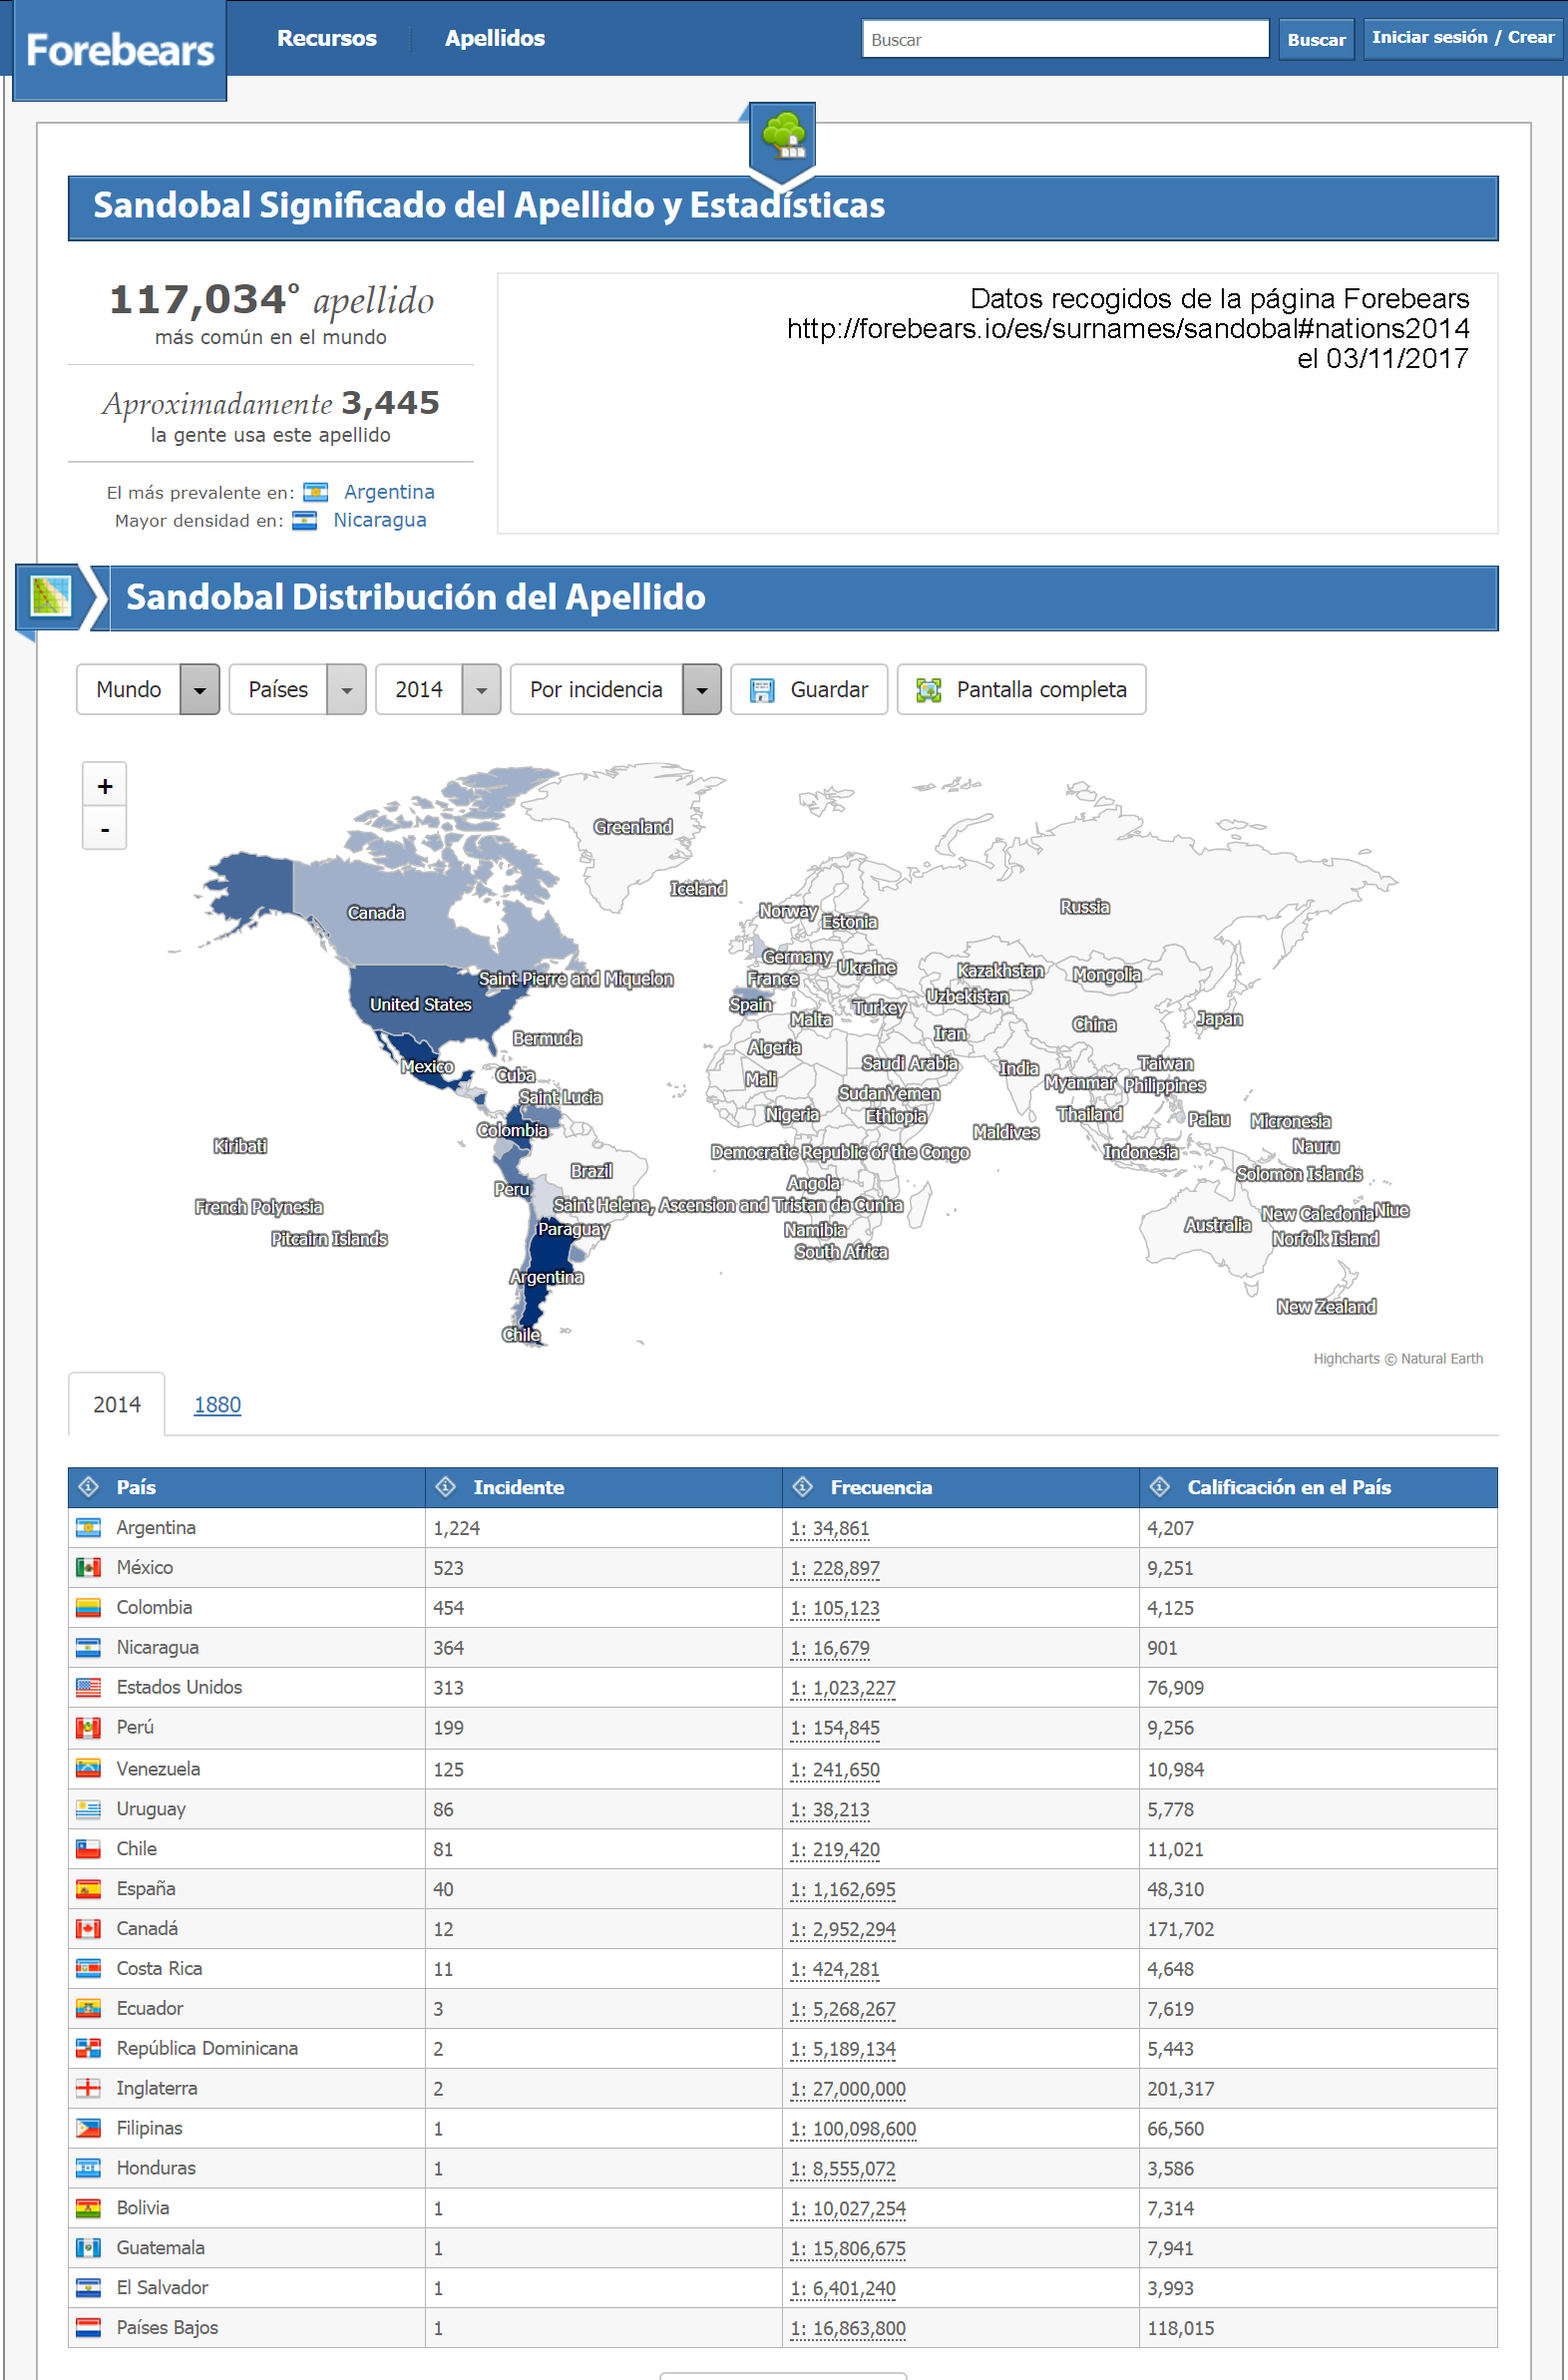This screenshot has width=1568, height=2380.
Task: Select the 2014 tab
Action: coord(117,1404)
